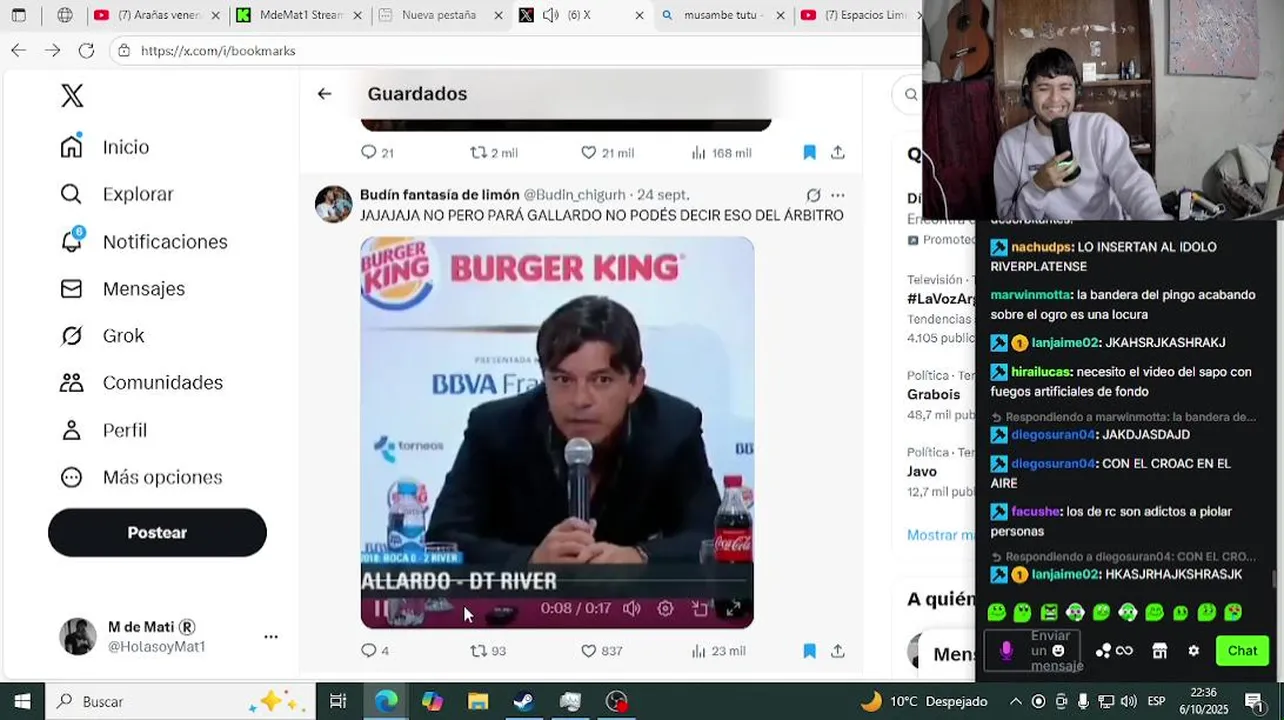Expand Más opciones menu
Screen dimensions: 1284x720
tap(141, 477)
